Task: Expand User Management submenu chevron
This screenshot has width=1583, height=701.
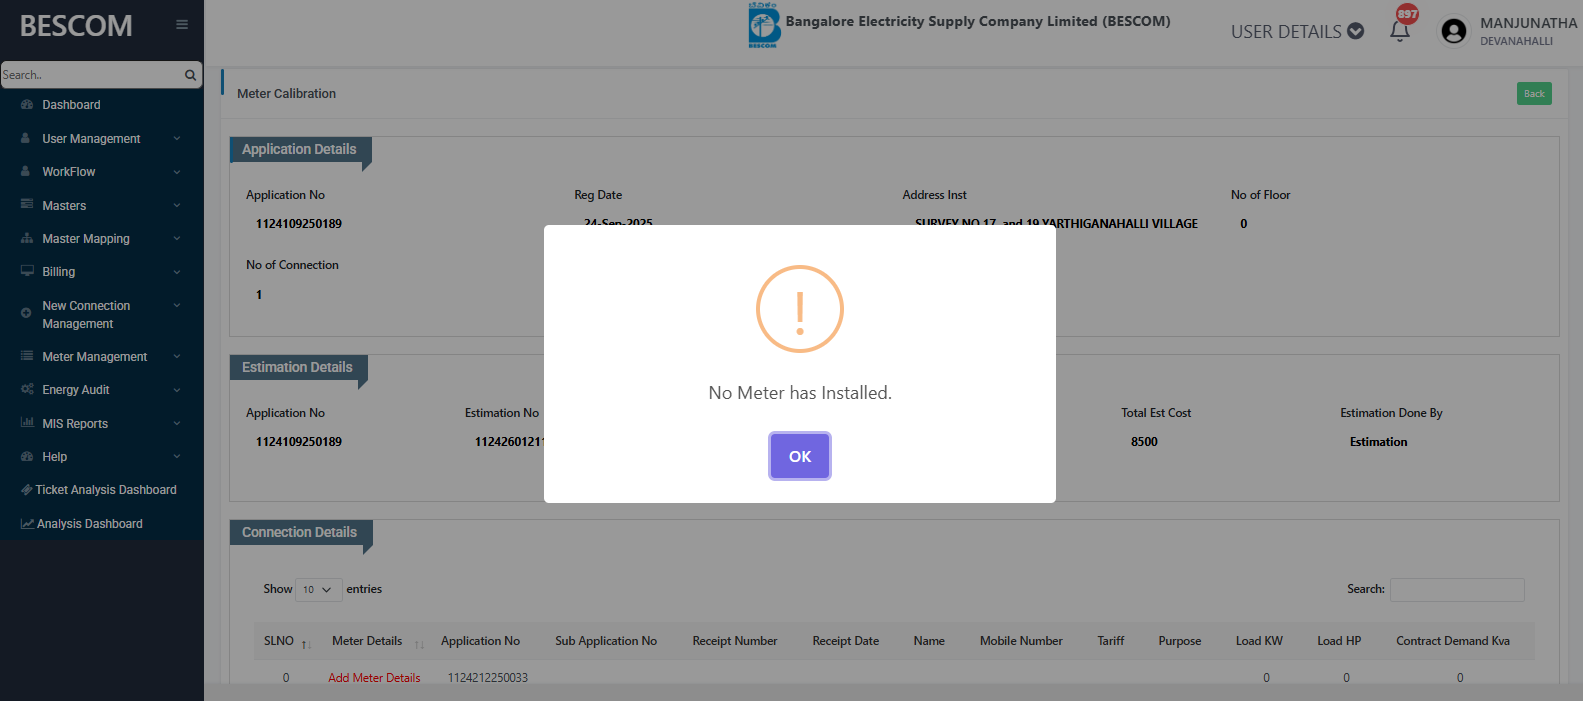Action: 177,138
